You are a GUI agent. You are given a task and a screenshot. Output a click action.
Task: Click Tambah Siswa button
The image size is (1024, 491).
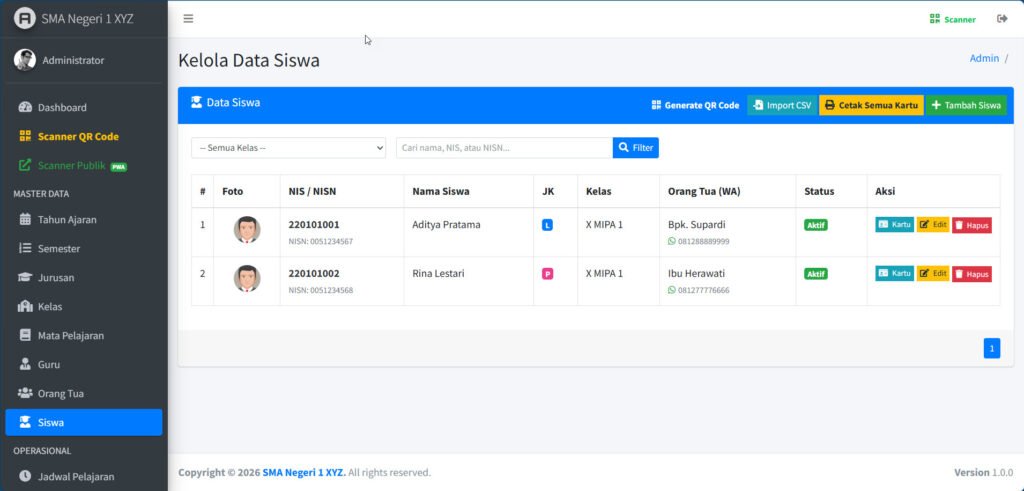coord(966,105)
